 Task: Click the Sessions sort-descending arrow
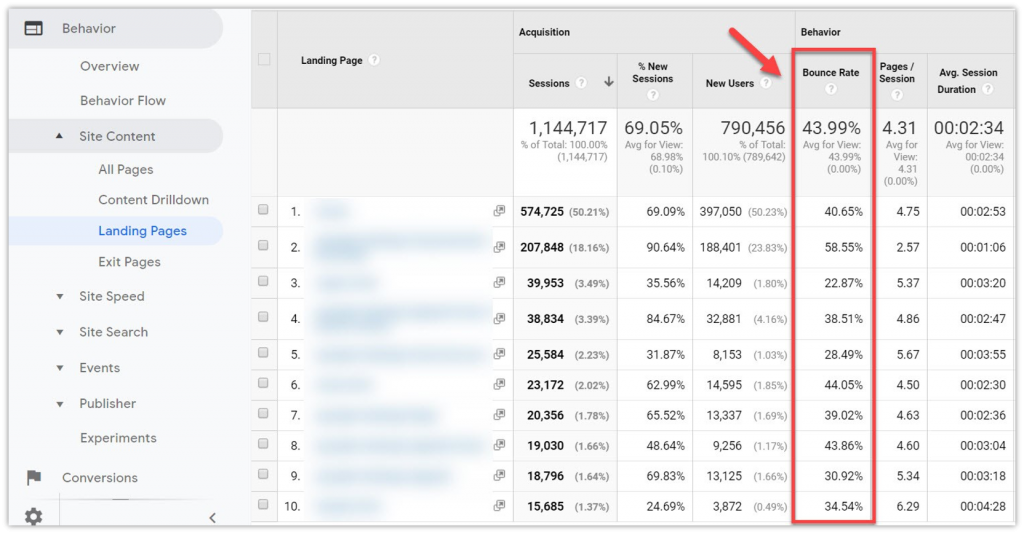click(x=609, y=82)
